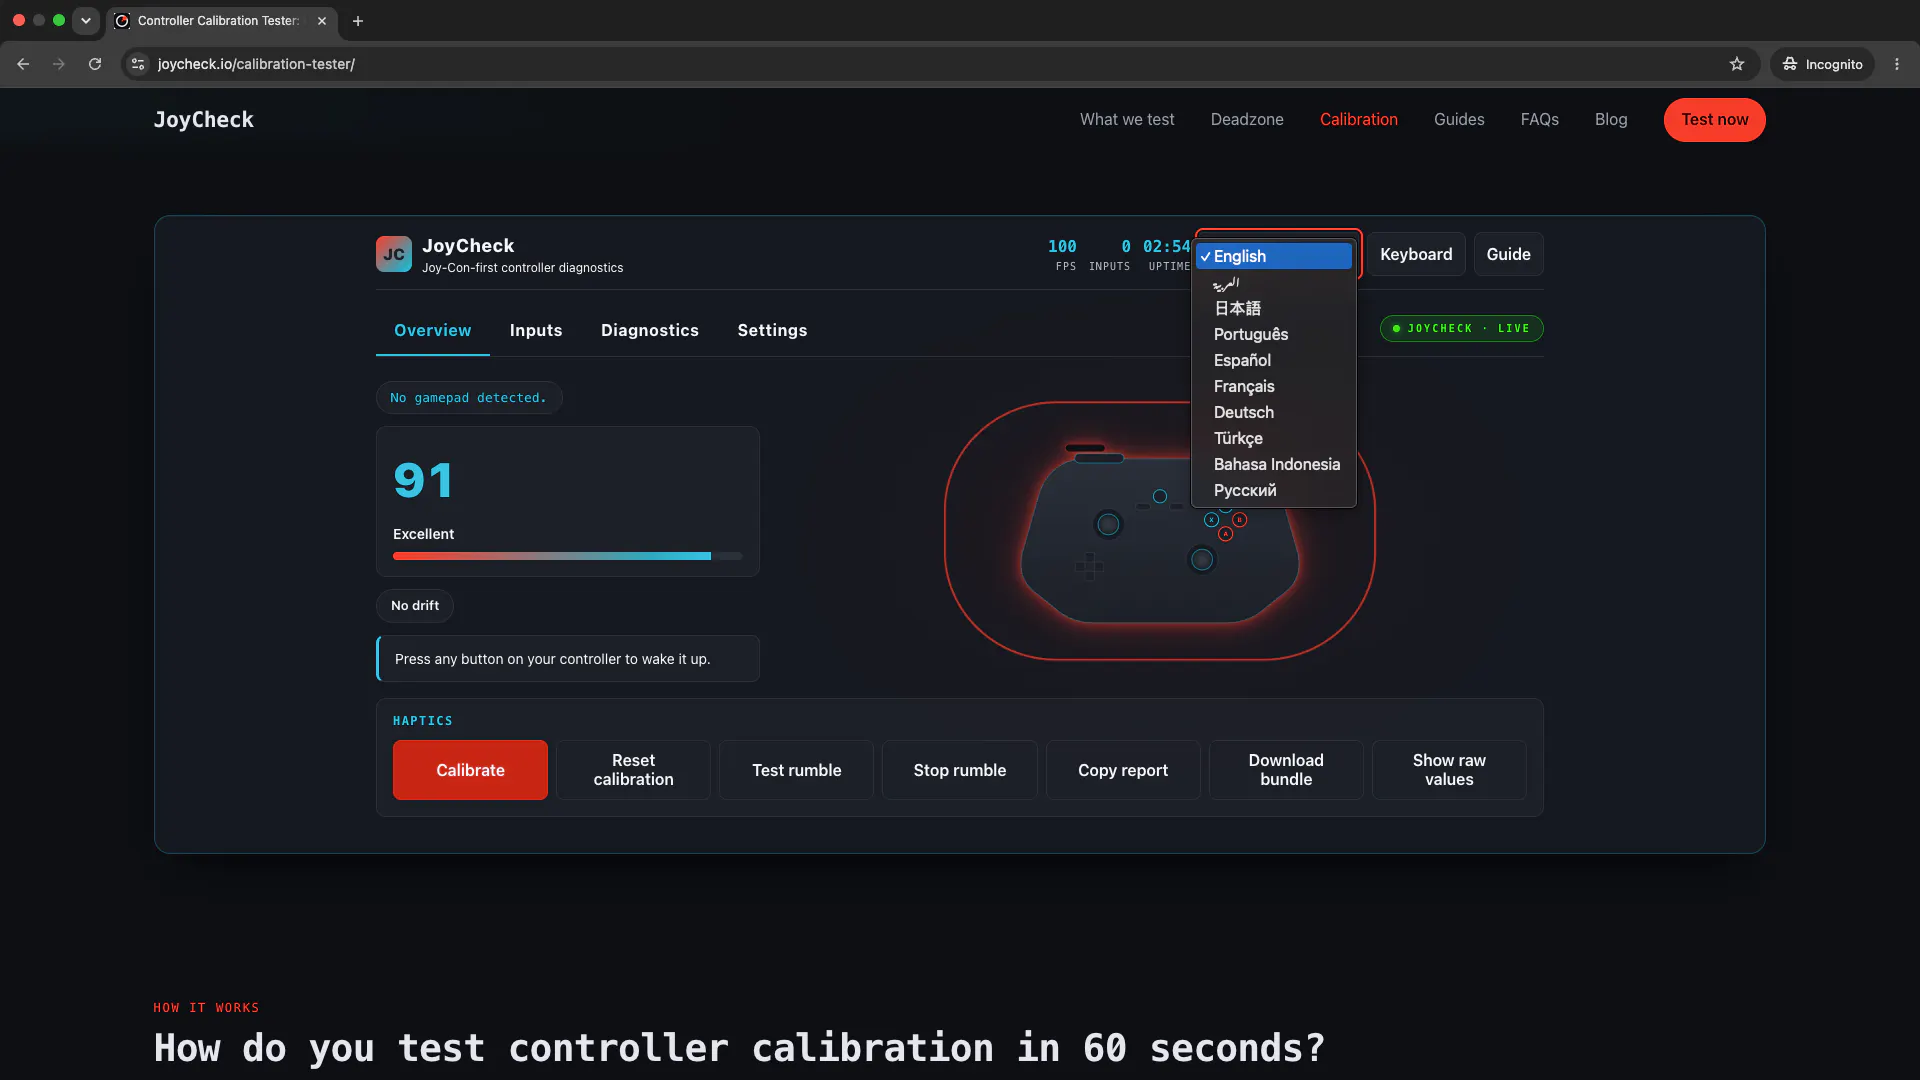Click Copy report
Viewport: 1920px width, 1080px height.
click(x=1122, y=770)
